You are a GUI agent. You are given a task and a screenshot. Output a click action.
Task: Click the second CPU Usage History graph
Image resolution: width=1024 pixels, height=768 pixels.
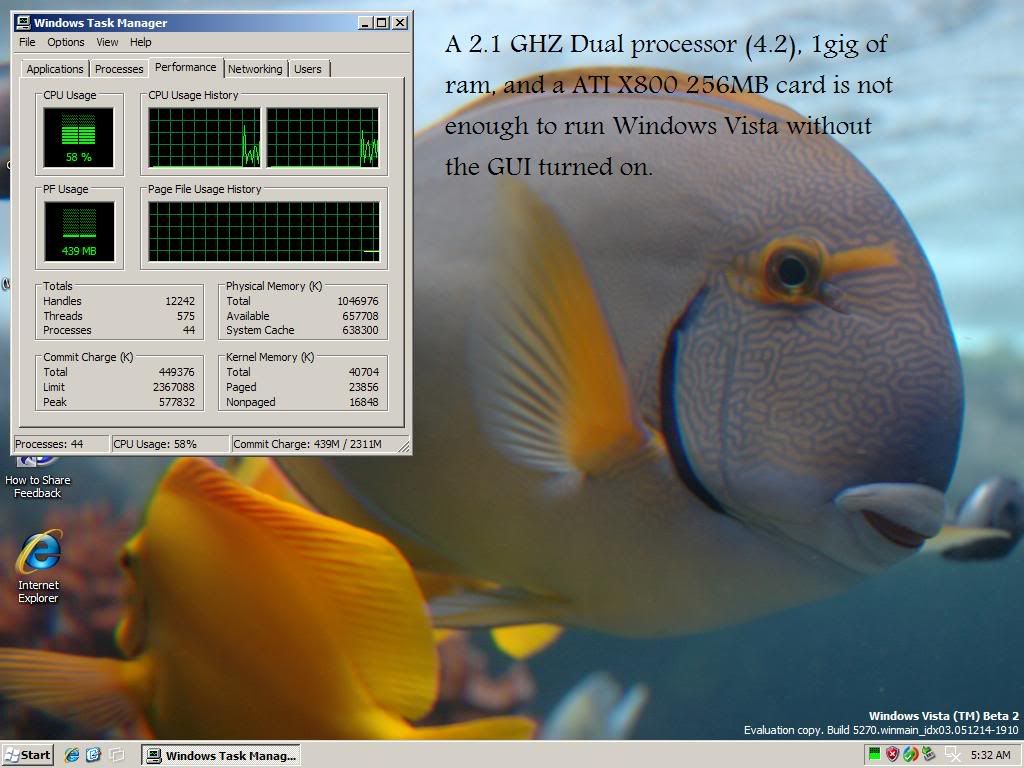pyautogui.click(x=323, y=138)
